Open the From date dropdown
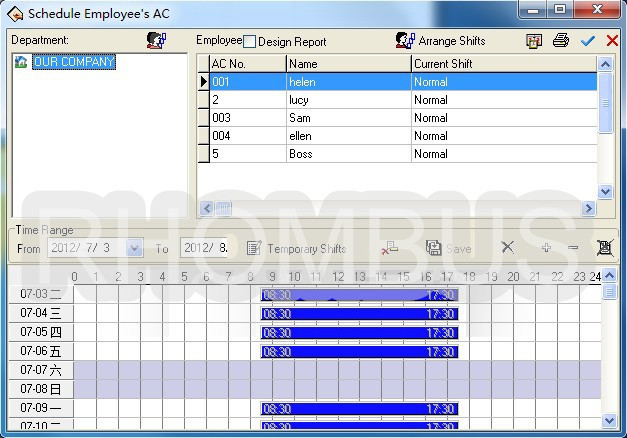Viewport: 627px width, 438px height. (x=135, y=248)
